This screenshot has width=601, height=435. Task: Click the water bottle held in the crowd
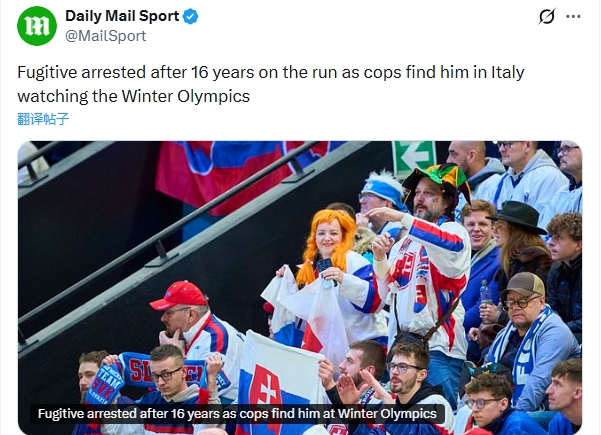pos(485,292)
